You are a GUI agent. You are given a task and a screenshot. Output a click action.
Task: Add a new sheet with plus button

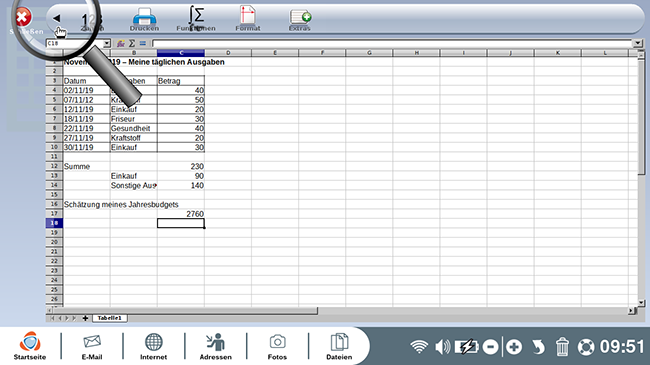85,318
